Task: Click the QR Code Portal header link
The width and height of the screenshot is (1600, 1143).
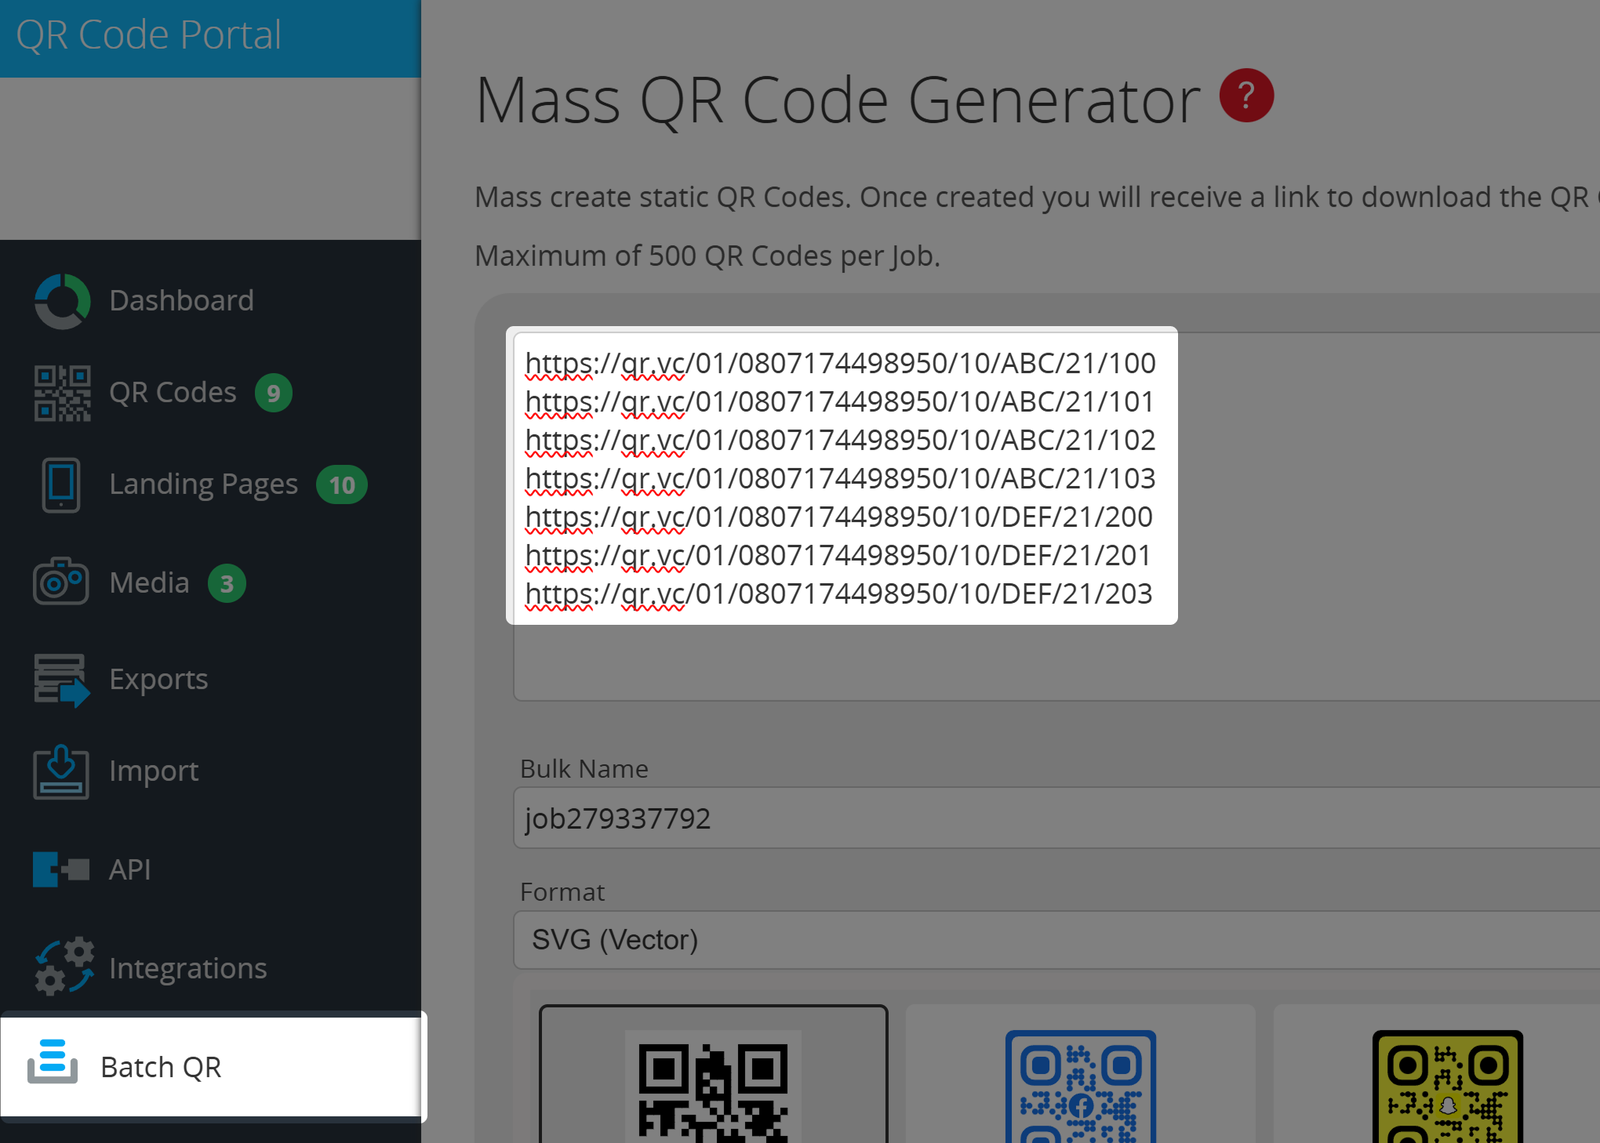Action: [x=151, y=34]
